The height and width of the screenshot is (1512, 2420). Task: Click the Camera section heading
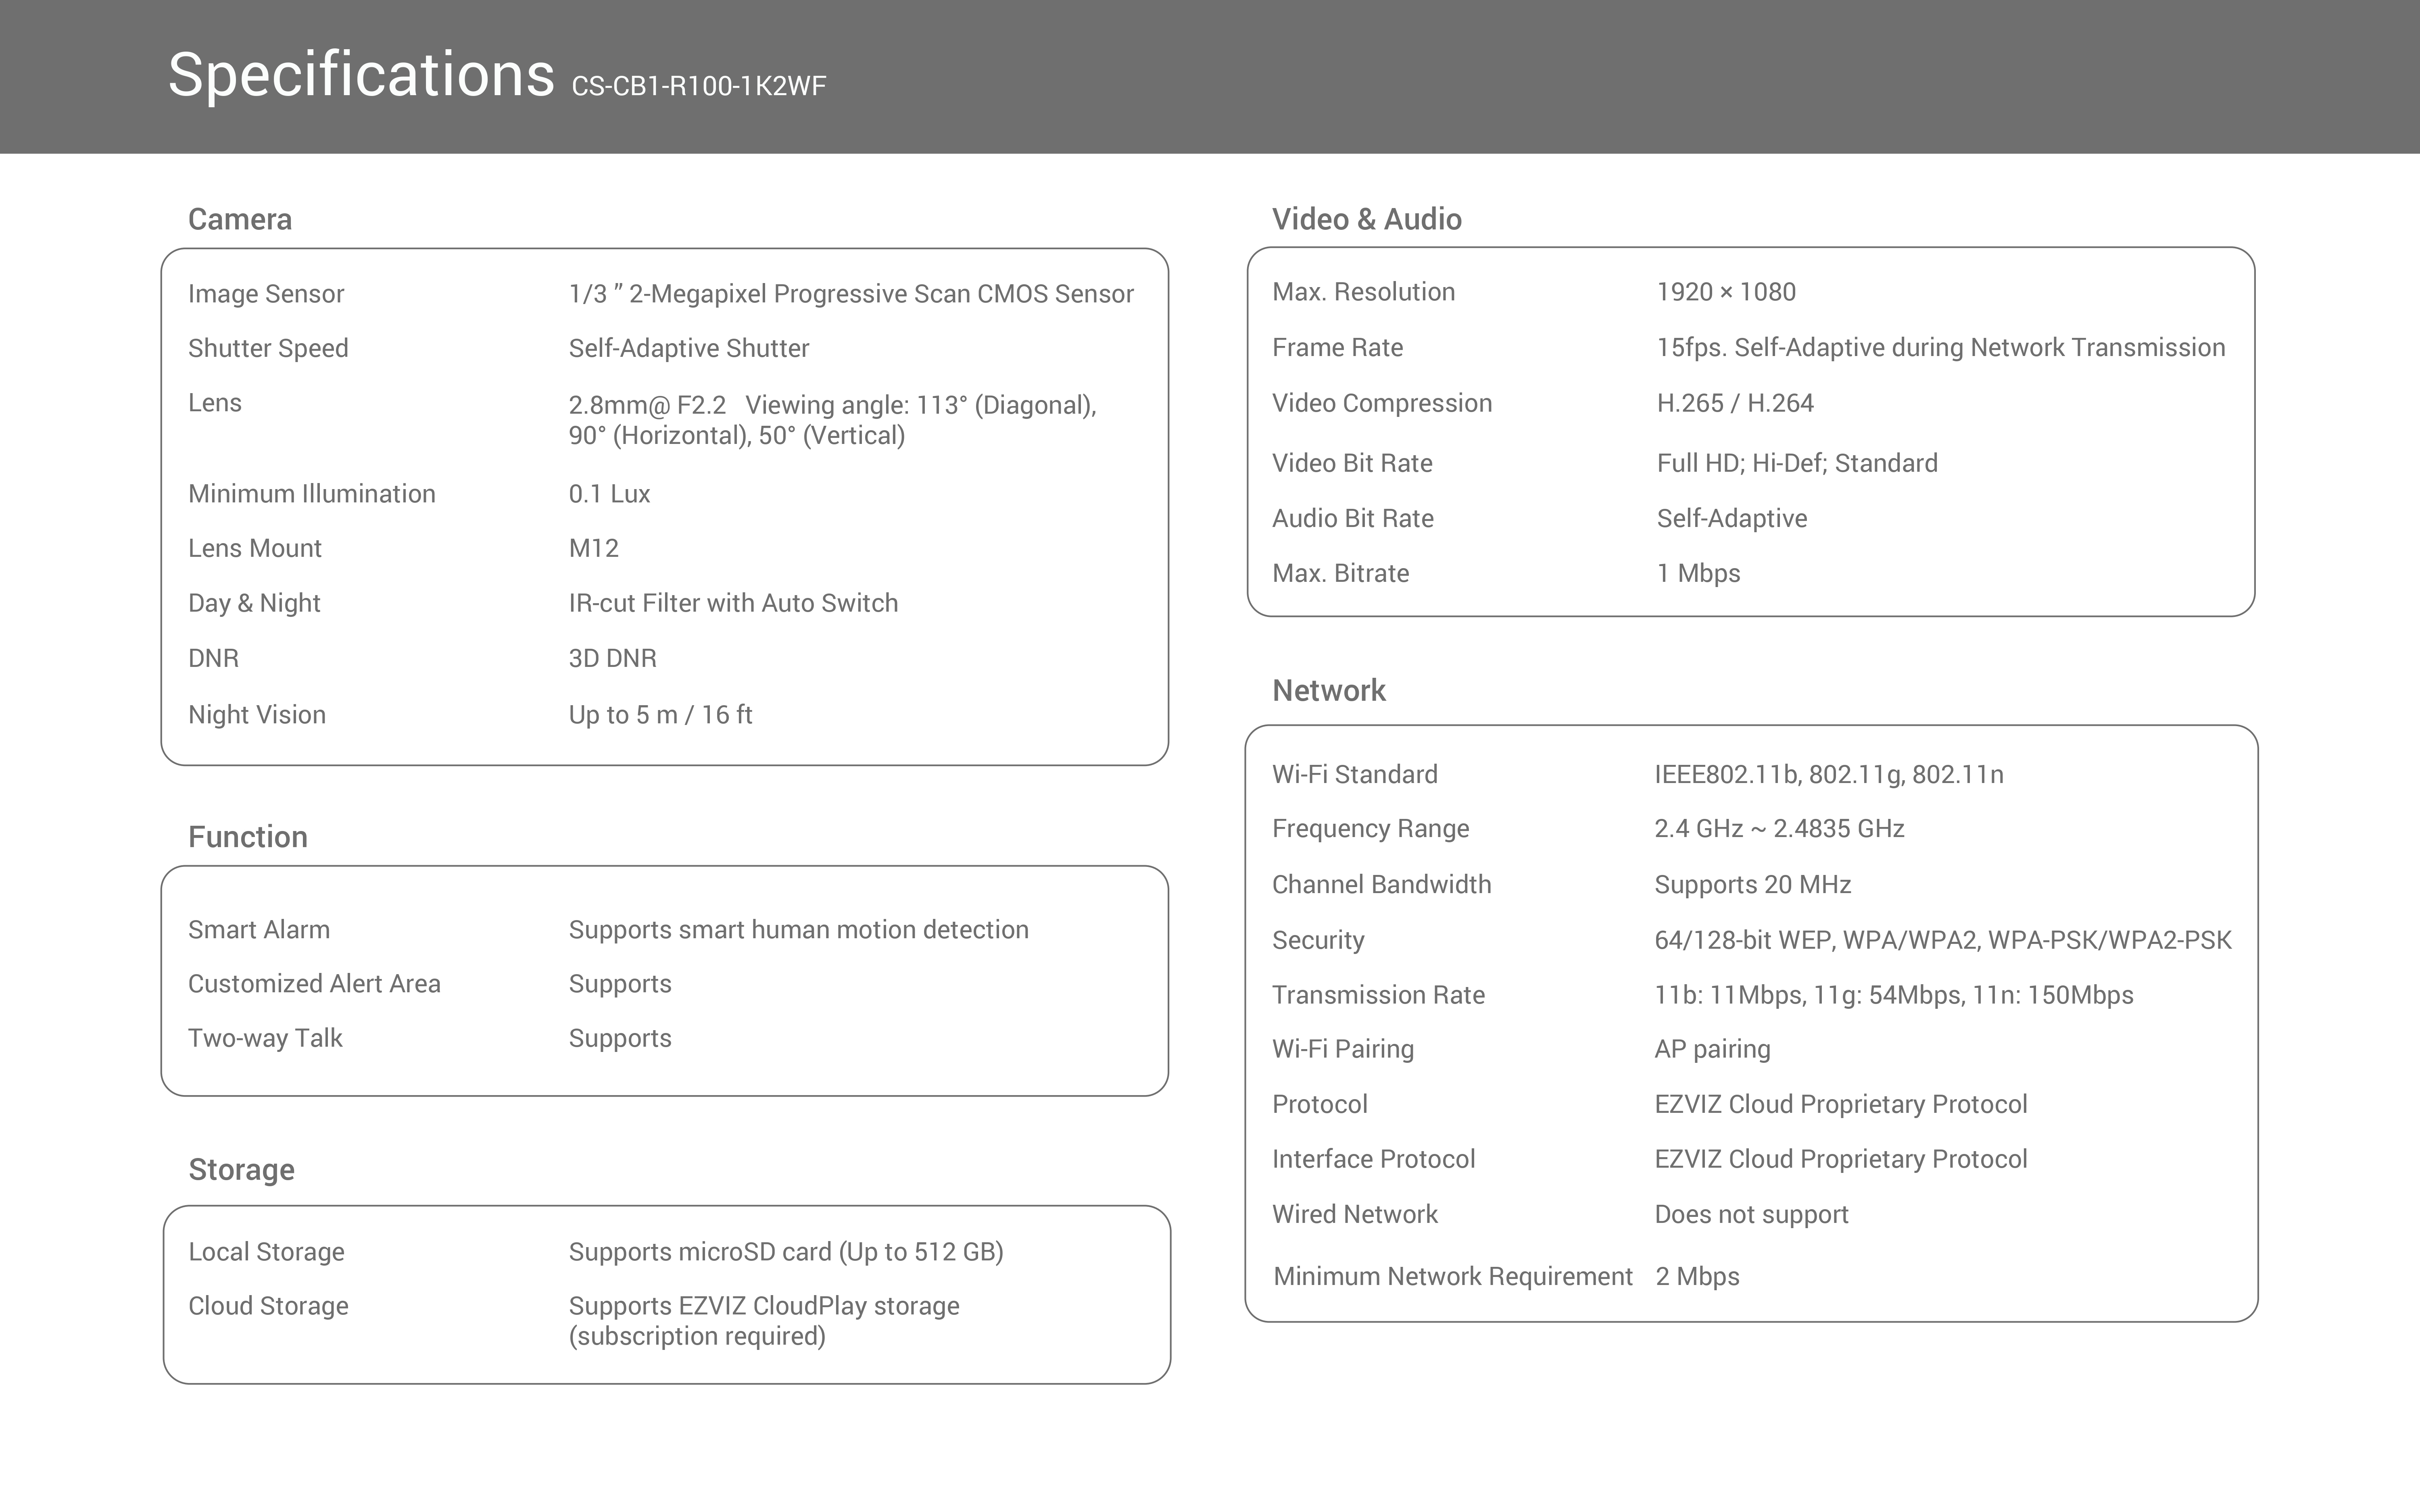coord(240,219)
